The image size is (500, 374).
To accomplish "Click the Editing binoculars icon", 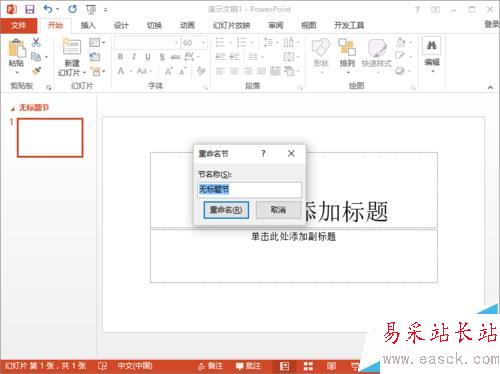I will pyautogui.click(x=432, y=45).
